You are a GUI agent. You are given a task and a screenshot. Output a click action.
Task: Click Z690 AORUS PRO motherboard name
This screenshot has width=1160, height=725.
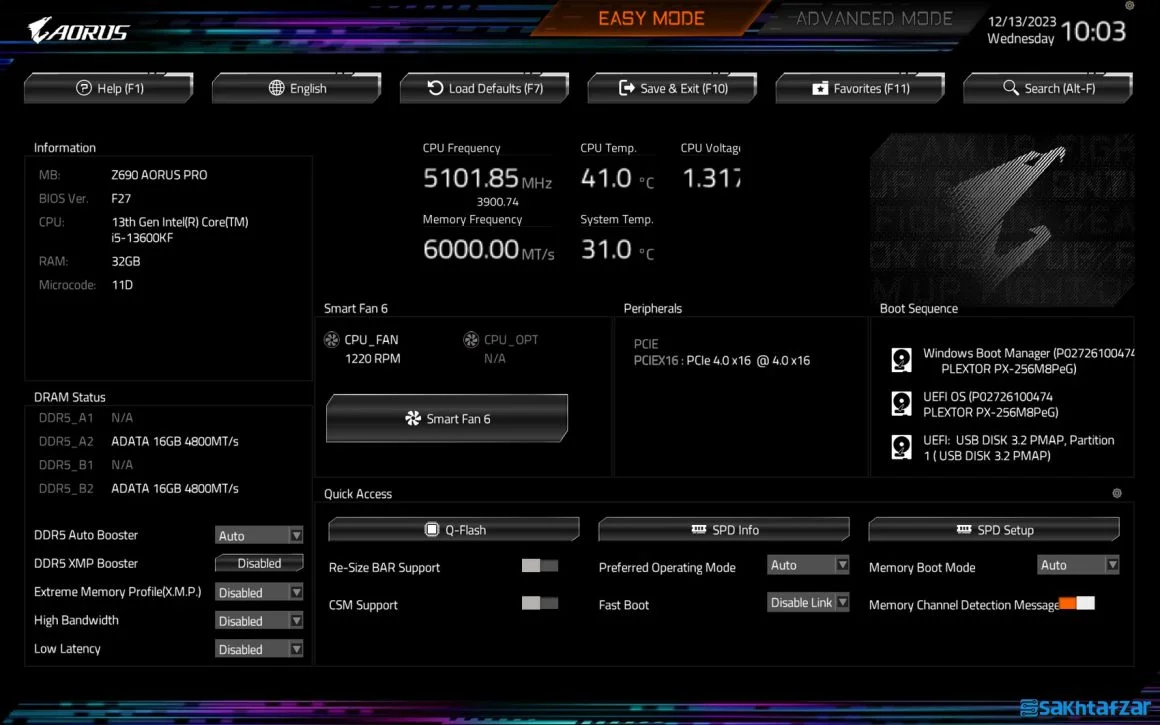point(159,175)
